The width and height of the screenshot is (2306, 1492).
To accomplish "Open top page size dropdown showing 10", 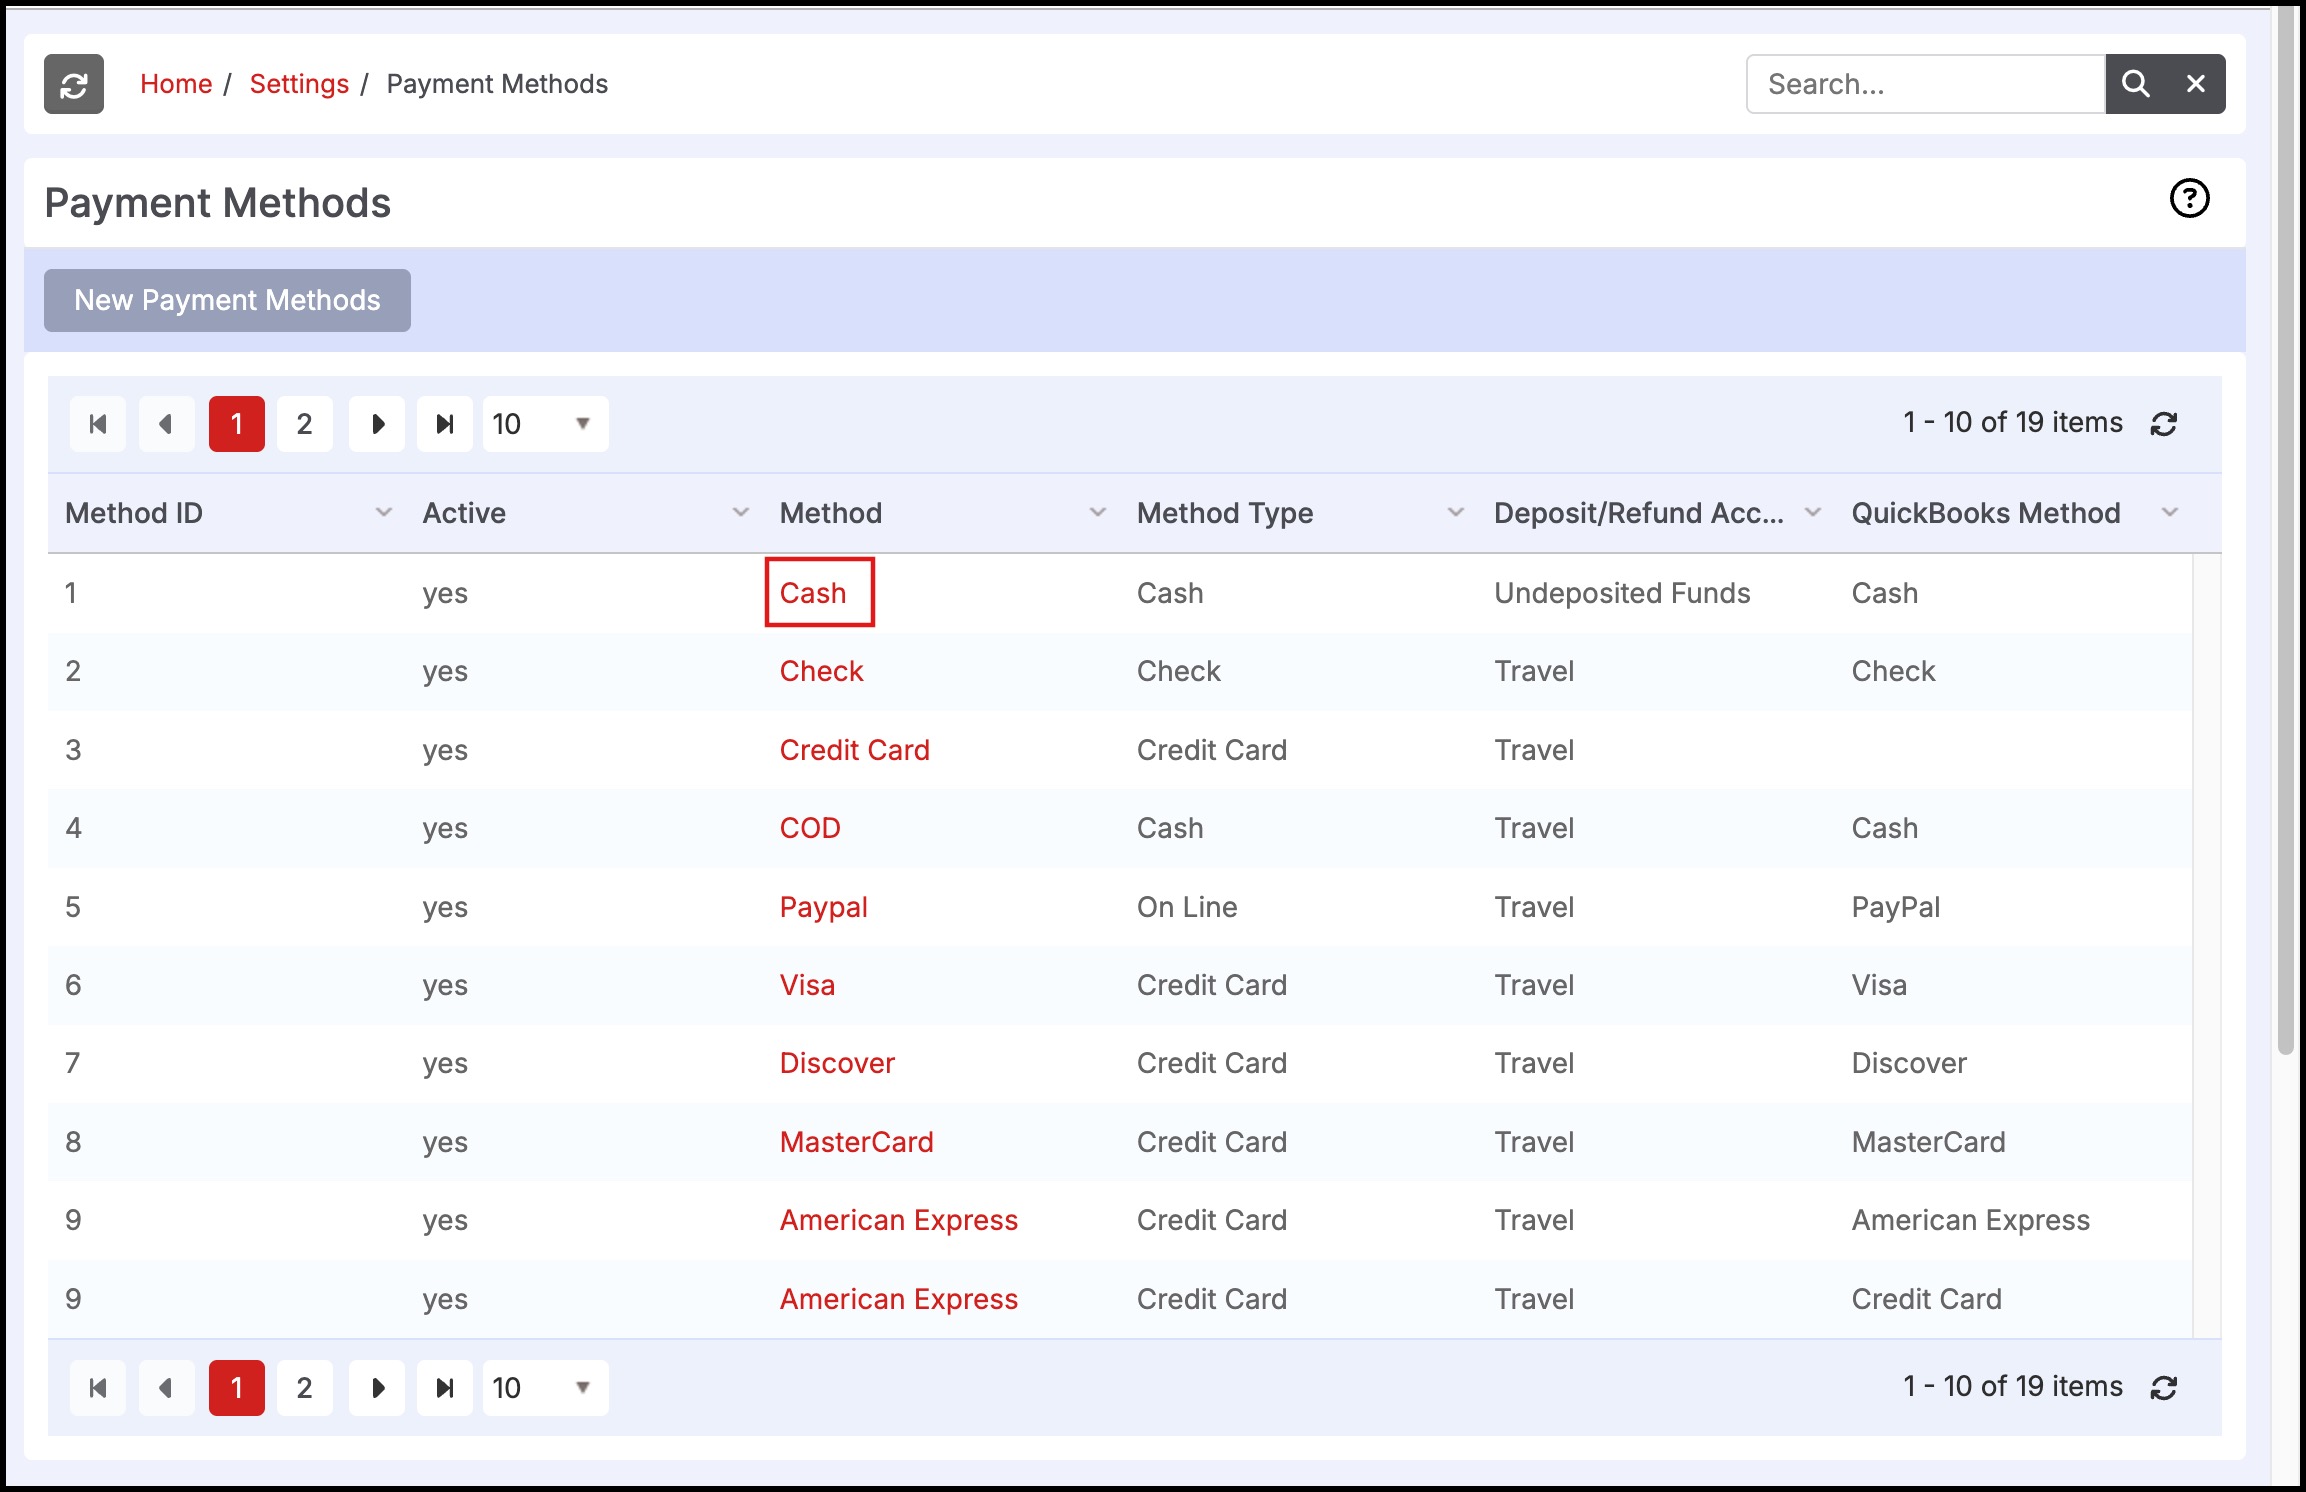I will click(545, 424).
